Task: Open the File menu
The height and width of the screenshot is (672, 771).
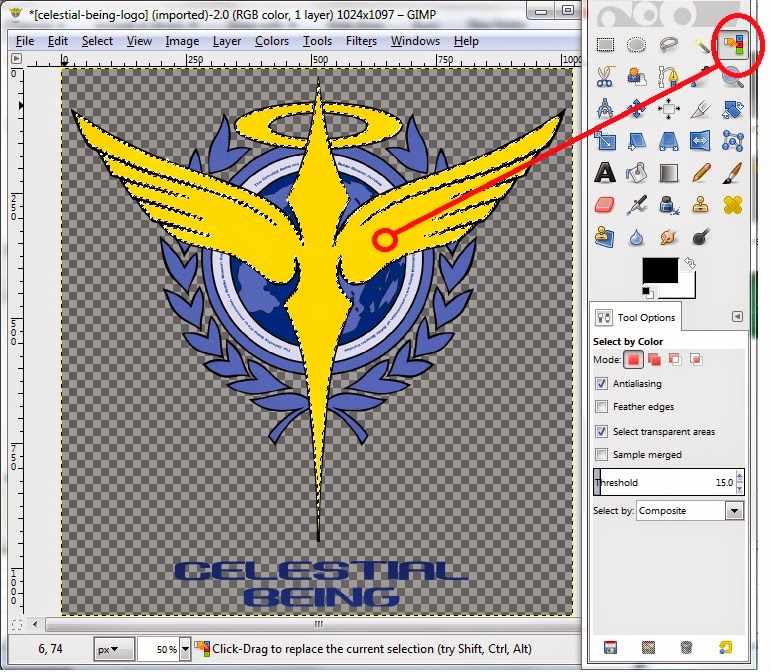Action: click(25, 41)
